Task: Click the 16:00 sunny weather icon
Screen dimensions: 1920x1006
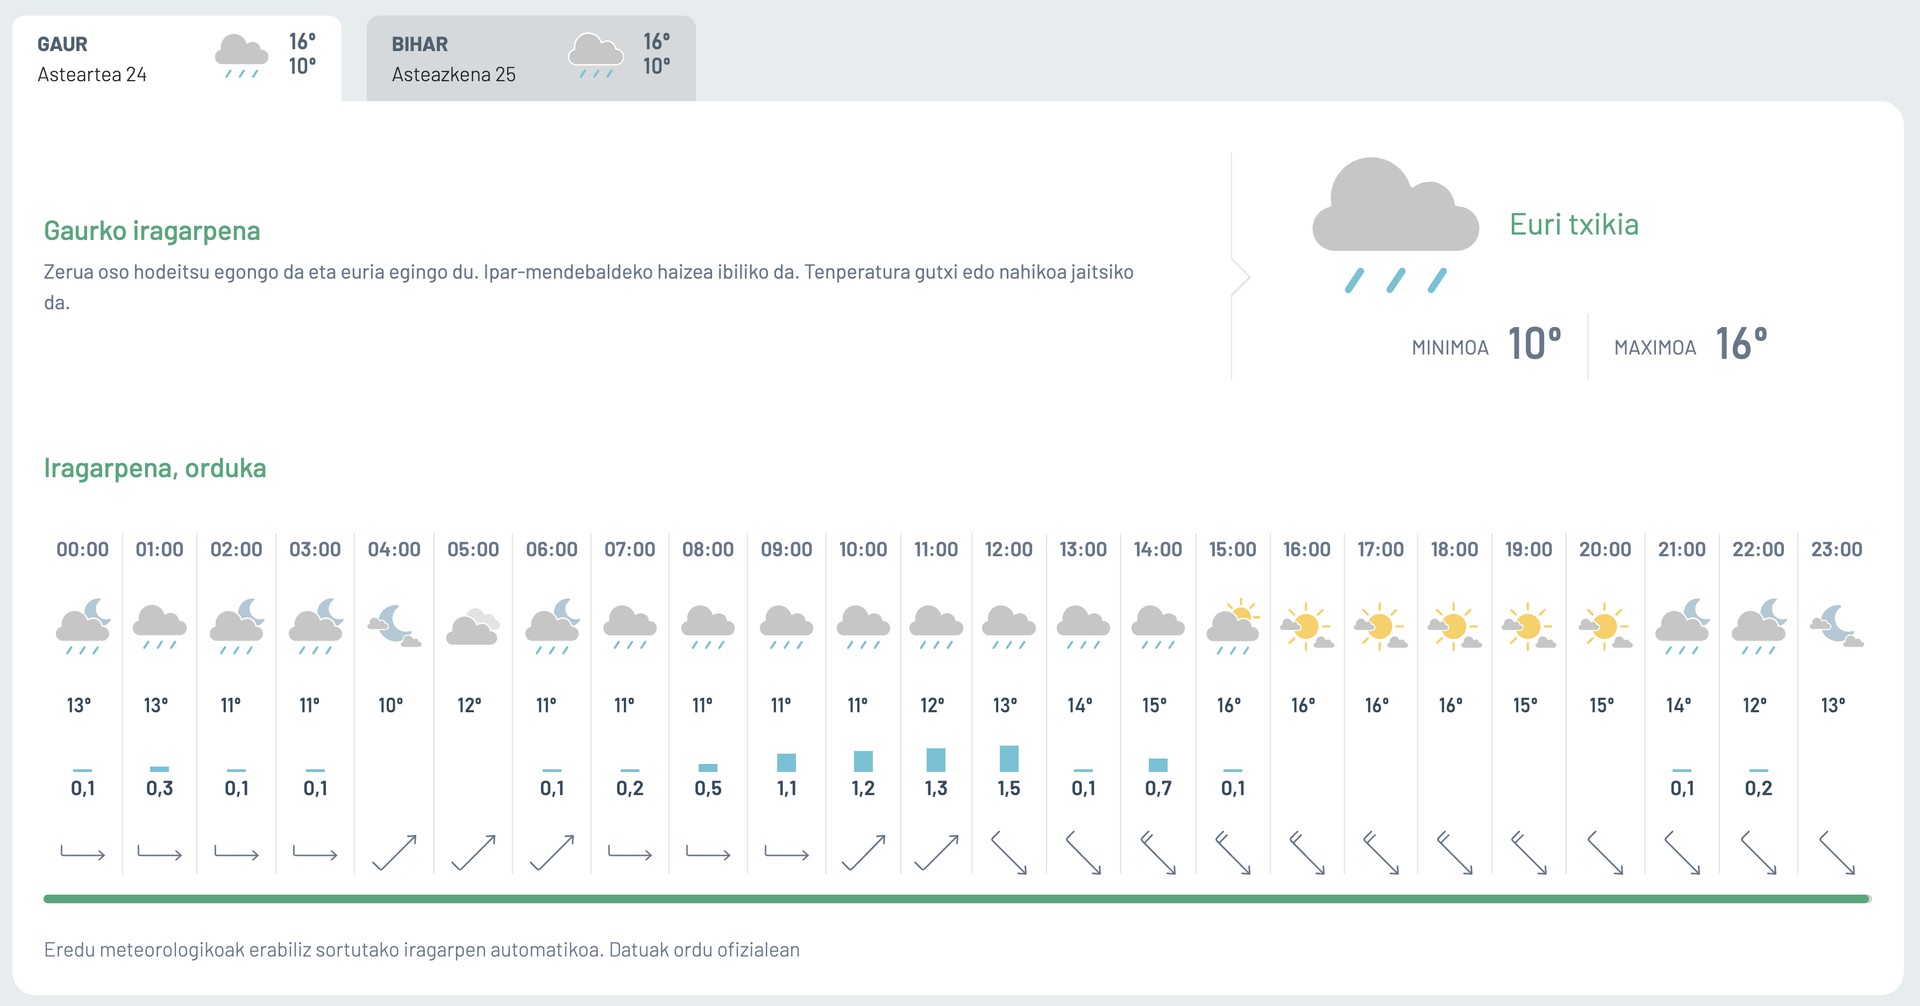Action: click(x=1307, y=627)
